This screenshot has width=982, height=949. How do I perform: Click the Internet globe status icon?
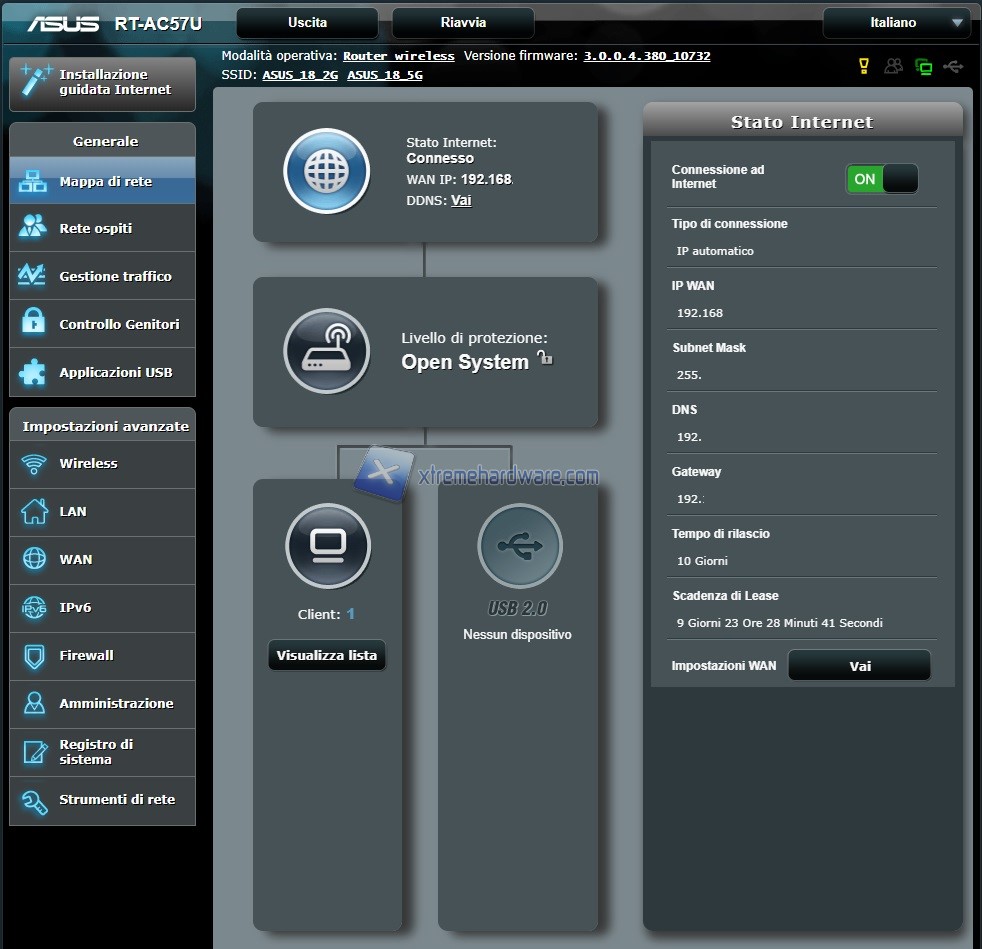326,172
